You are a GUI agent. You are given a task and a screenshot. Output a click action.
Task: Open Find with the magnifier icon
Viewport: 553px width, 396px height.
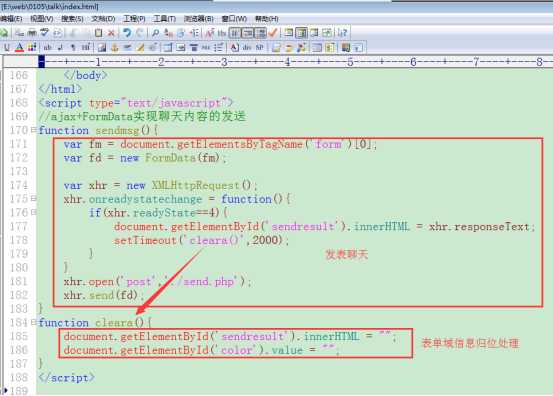pyautogui.click(x=155, y=33)
